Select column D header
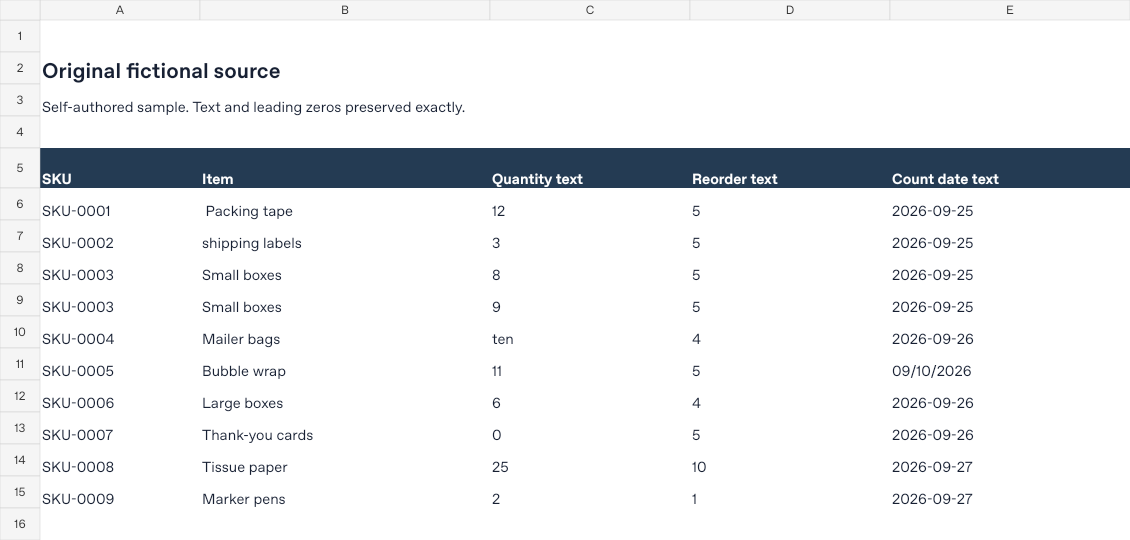 [x=790, y=10]
